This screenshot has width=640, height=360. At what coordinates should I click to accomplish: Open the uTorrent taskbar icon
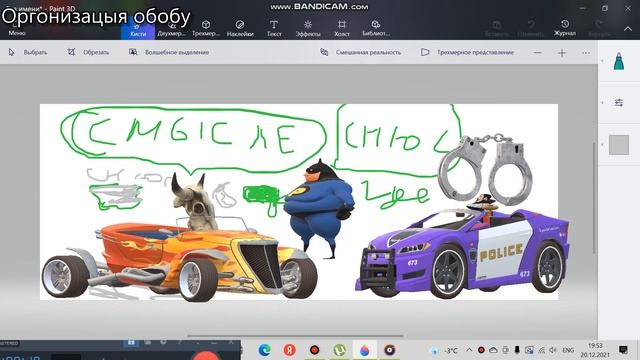click(x=339, y=350)
